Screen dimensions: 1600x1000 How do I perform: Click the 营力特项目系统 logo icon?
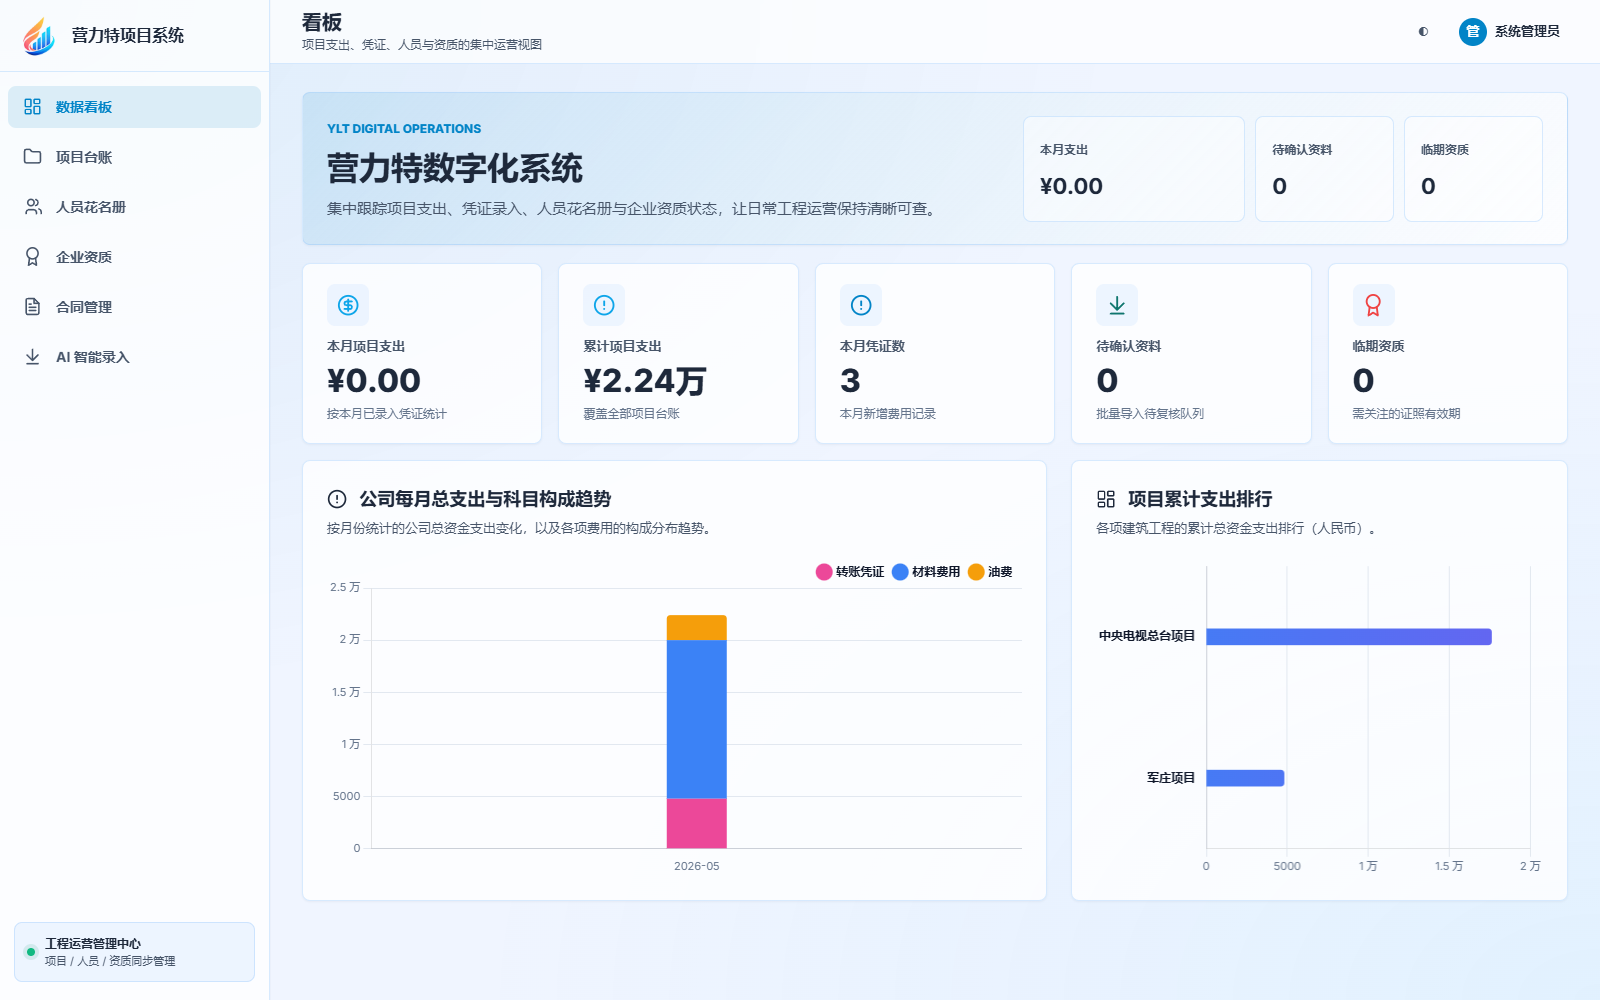coord(39,36)
